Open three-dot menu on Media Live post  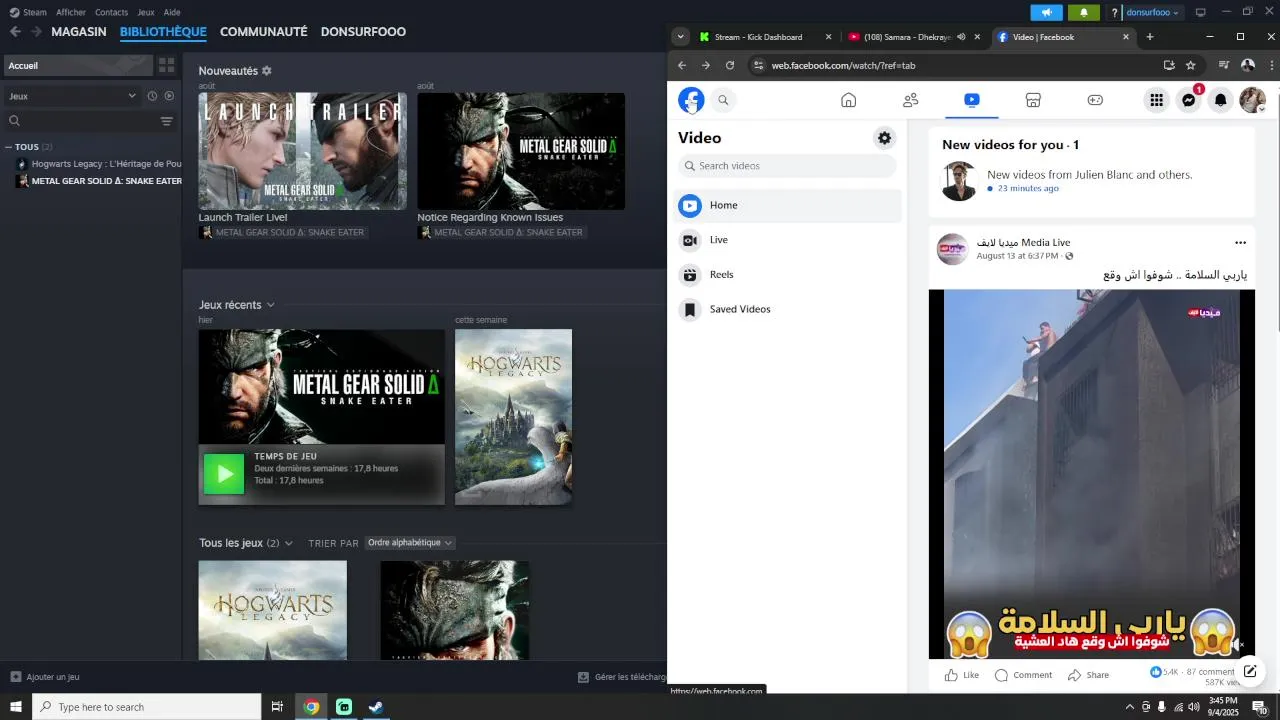coord(1240,243)
